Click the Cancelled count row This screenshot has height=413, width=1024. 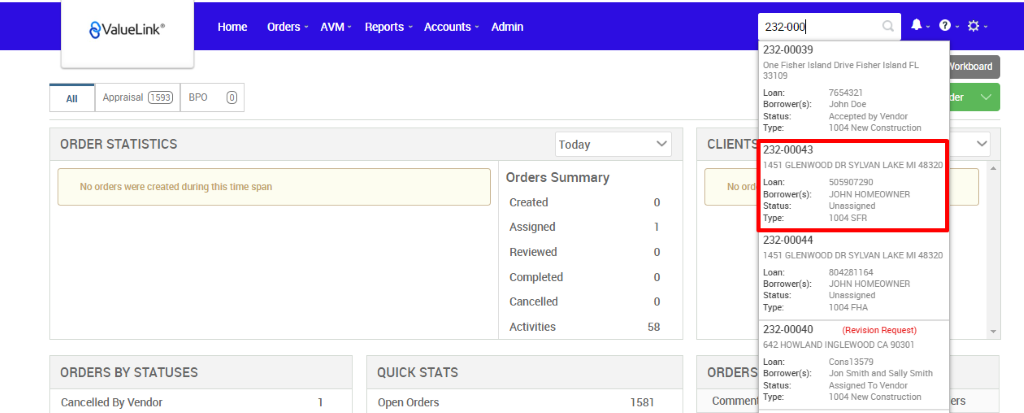coord(584,302)
